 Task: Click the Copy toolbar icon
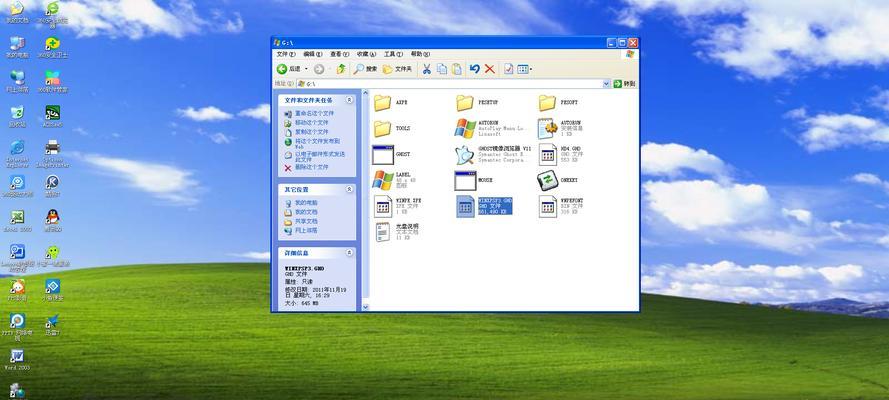coord(442,69)
